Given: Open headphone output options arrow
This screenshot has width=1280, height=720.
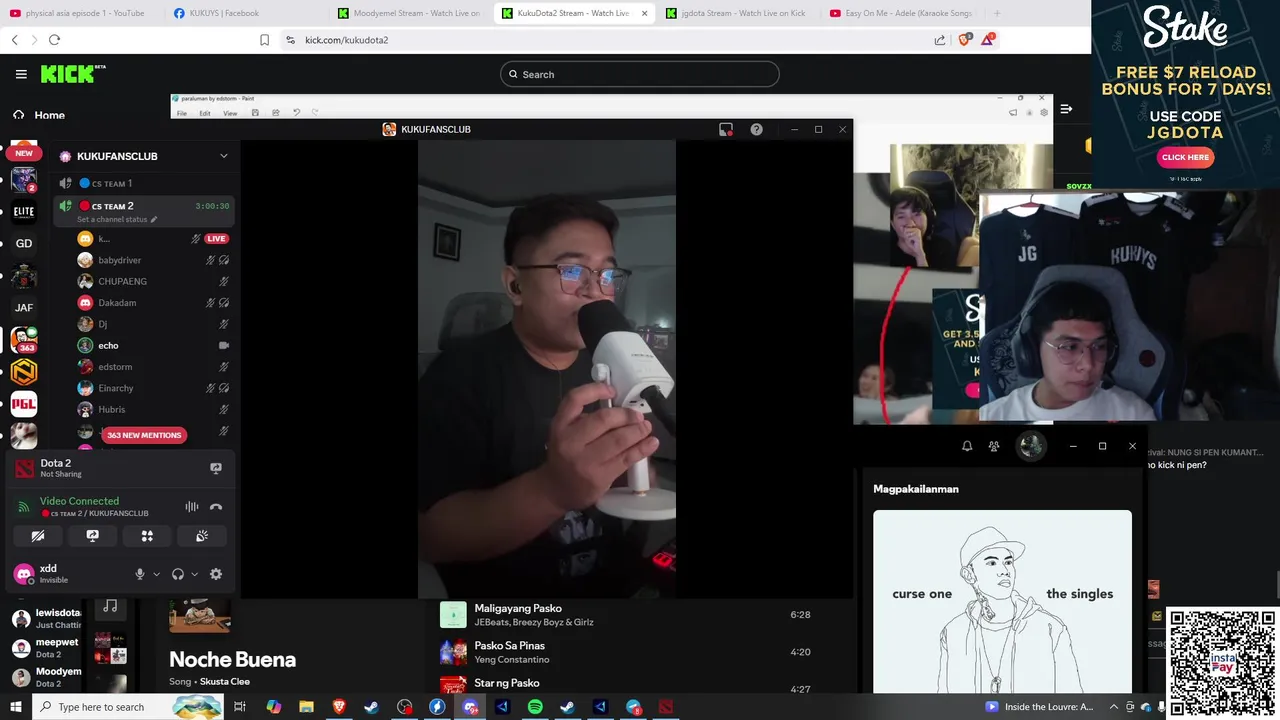Looking at the screenshot, I should click(194, 574).
